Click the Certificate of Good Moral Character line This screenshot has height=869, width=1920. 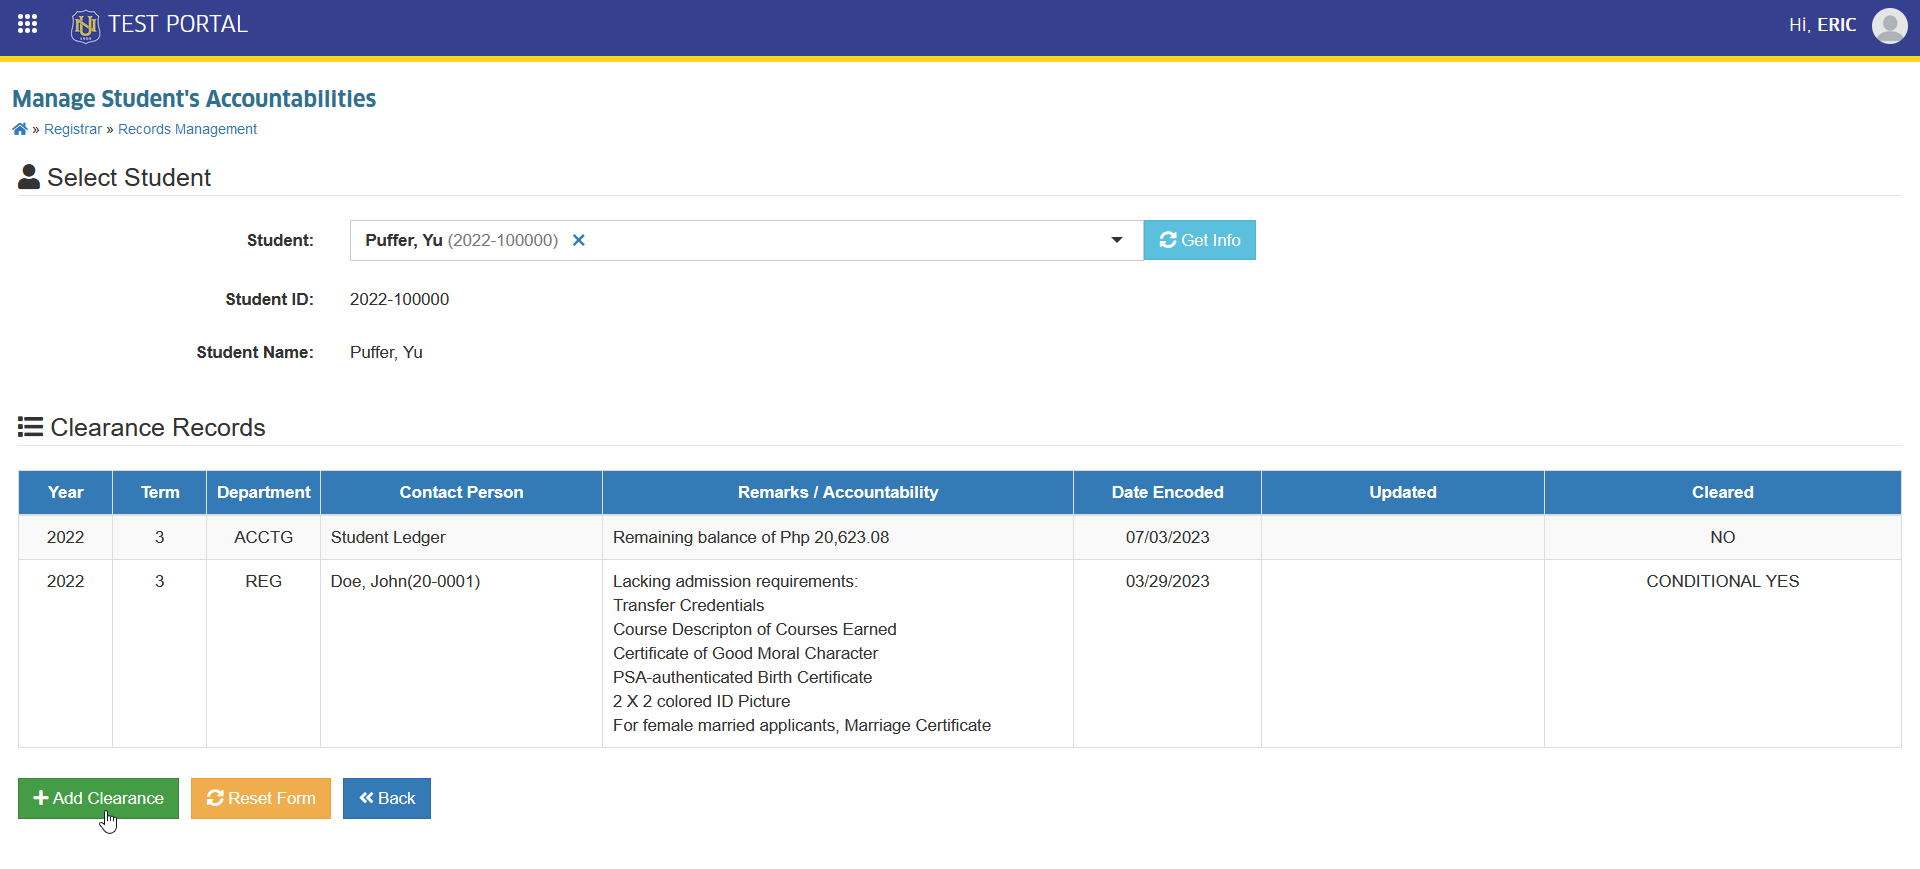pyautogui.click(x=745, y=653)
